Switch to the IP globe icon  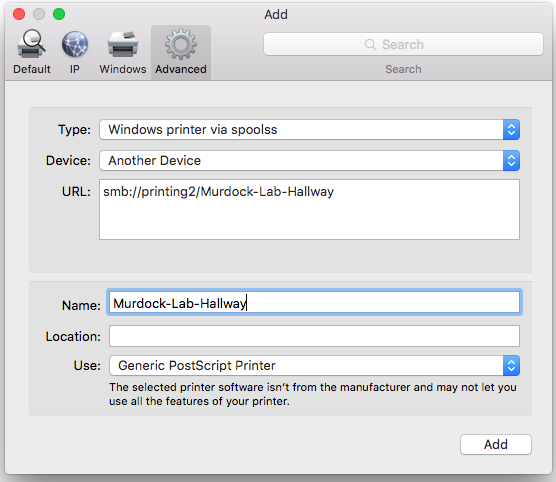[75, 44]
